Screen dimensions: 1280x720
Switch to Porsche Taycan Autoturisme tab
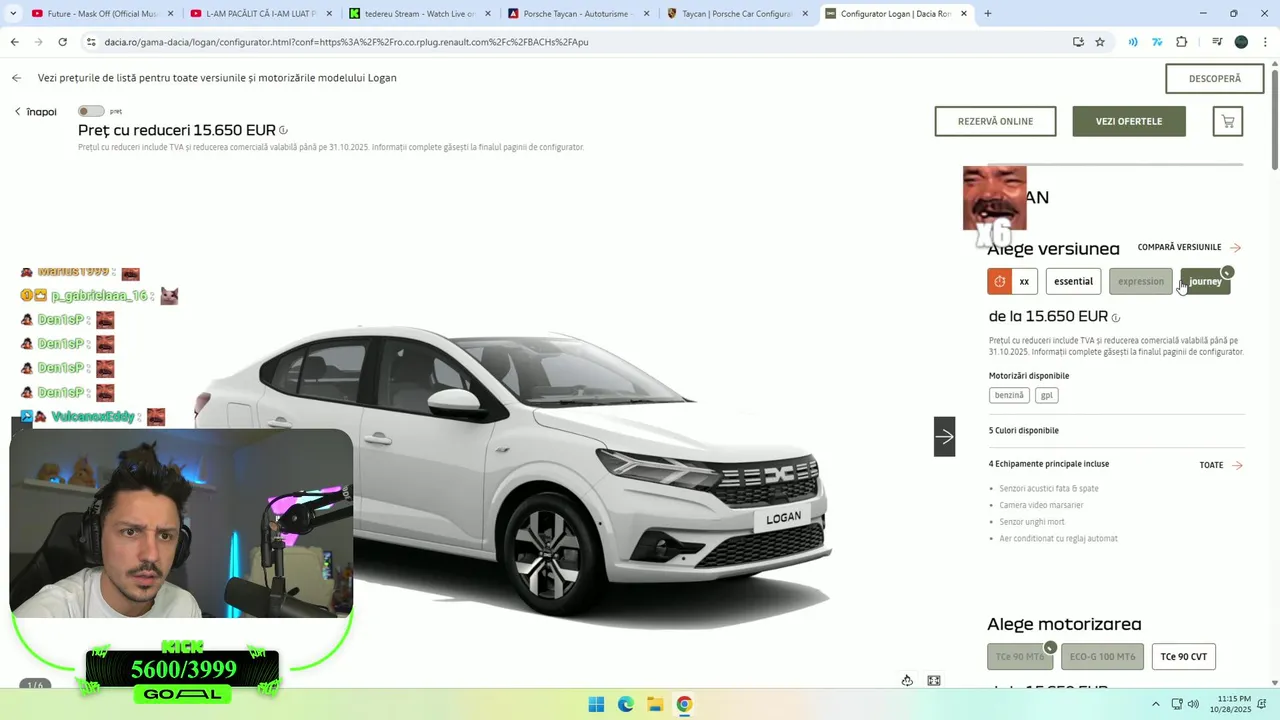pyautogui.click(x=579, y=14)
